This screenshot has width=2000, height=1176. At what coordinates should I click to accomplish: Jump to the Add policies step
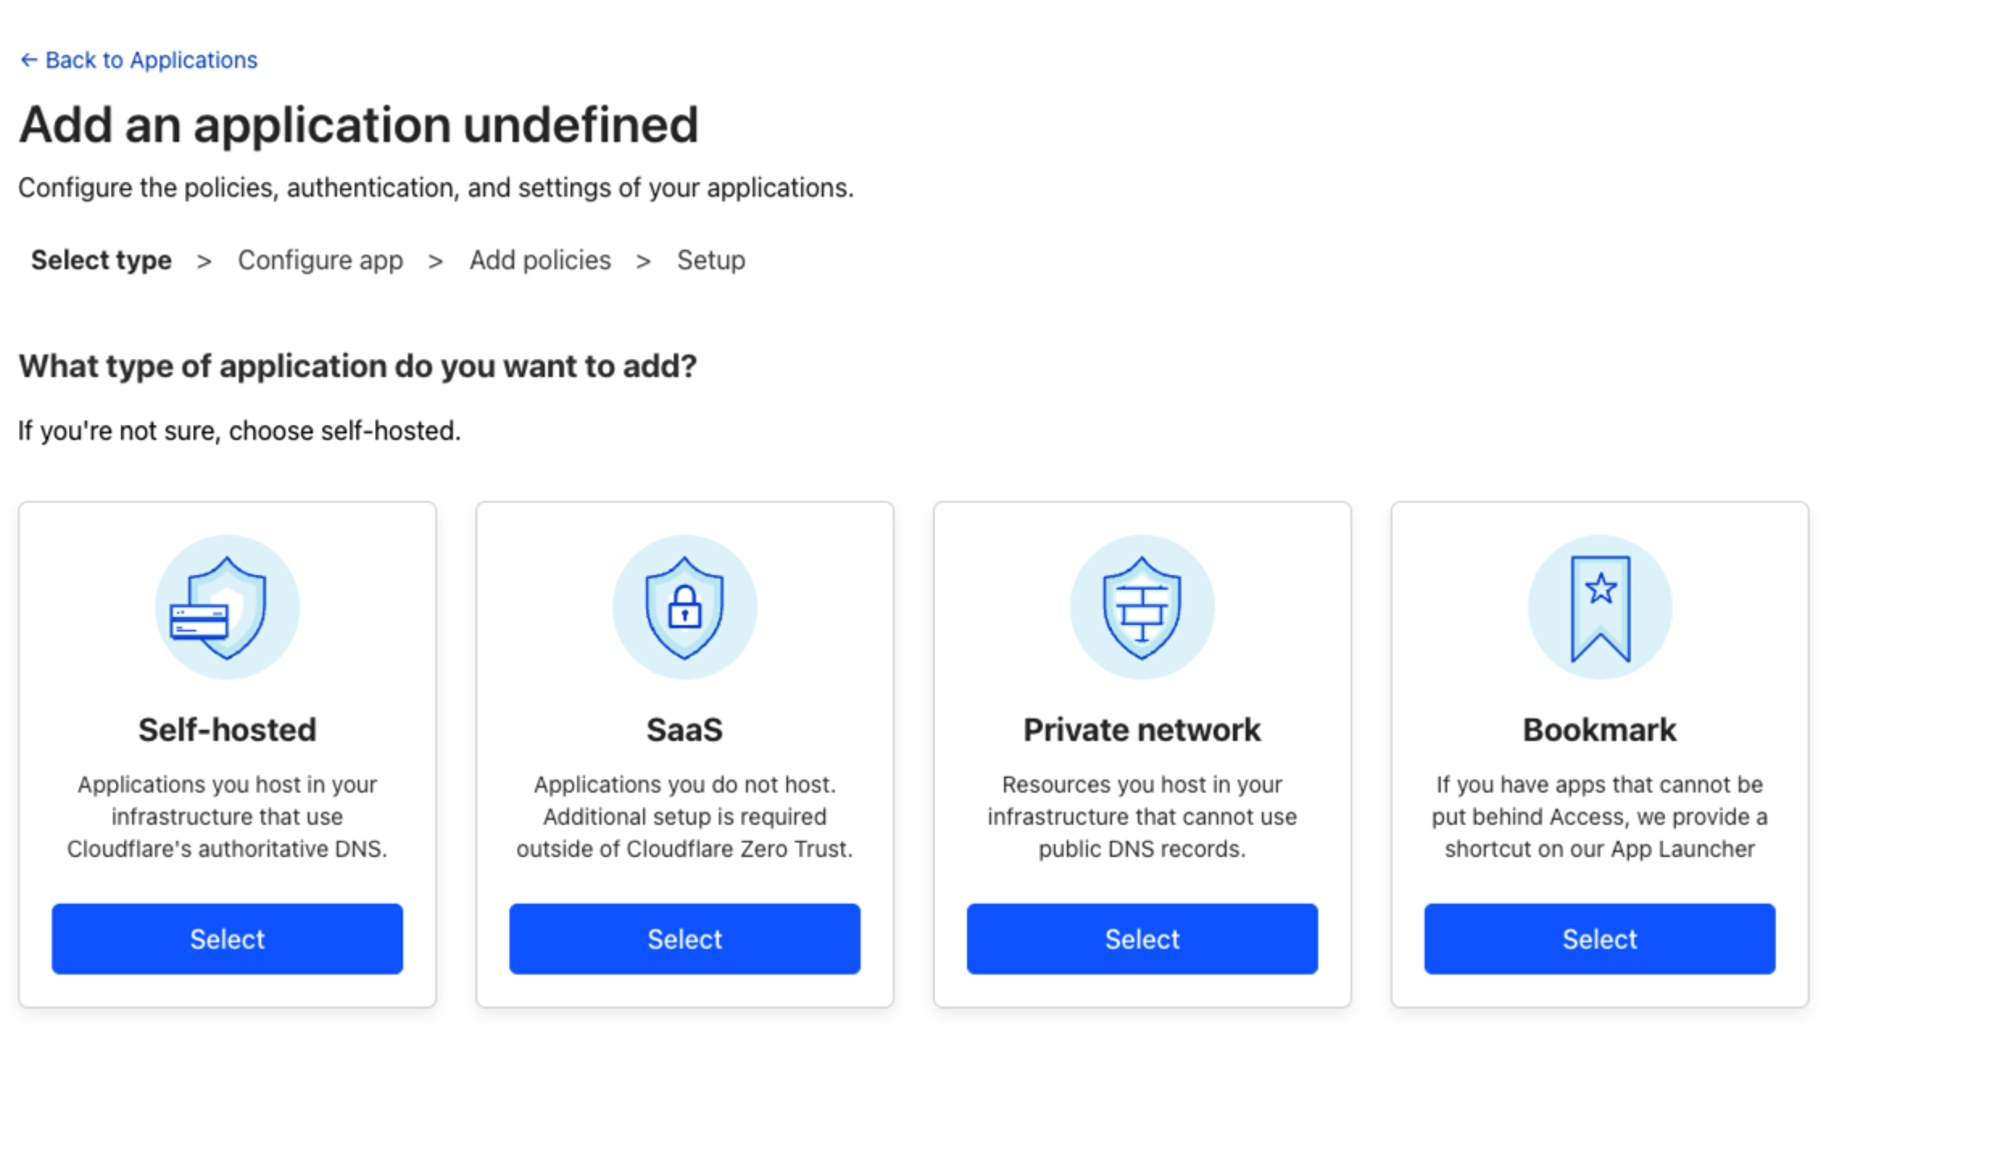click(540, 260)
